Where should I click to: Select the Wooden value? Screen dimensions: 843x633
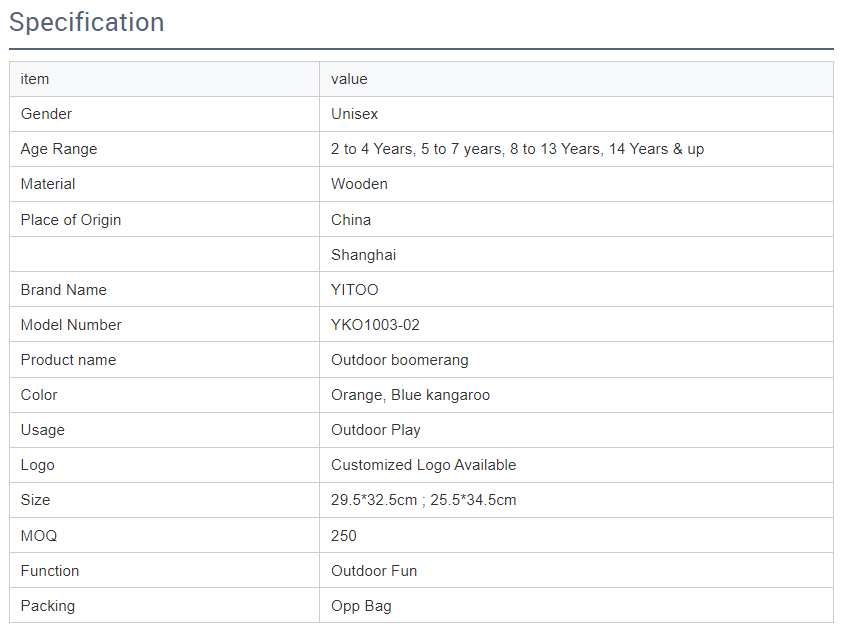pyautogui.click(x=359, y=184)
